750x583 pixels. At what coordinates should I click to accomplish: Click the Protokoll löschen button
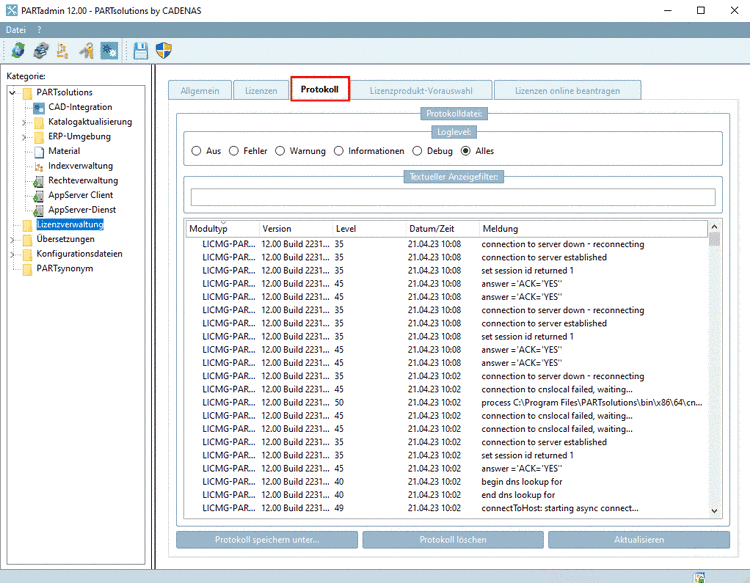453,540
